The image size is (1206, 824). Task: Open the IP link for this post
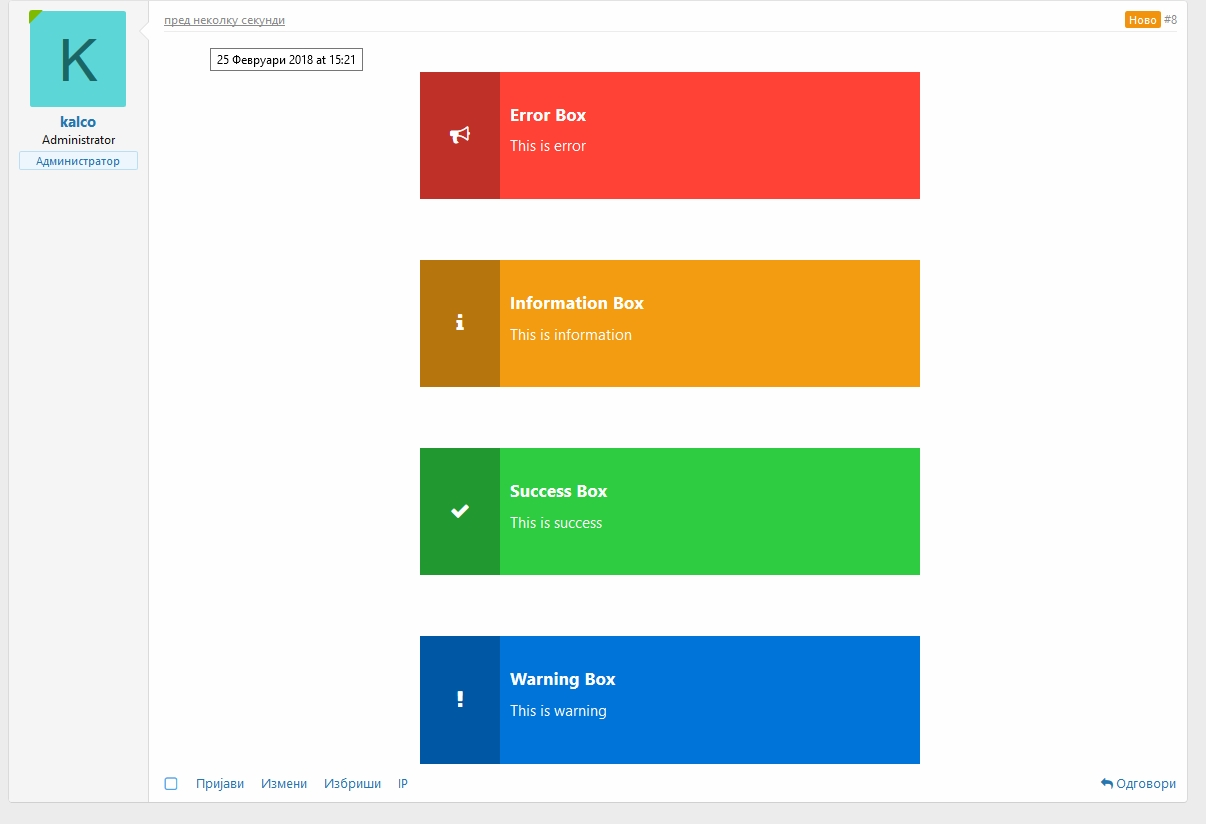pos(403,784)
